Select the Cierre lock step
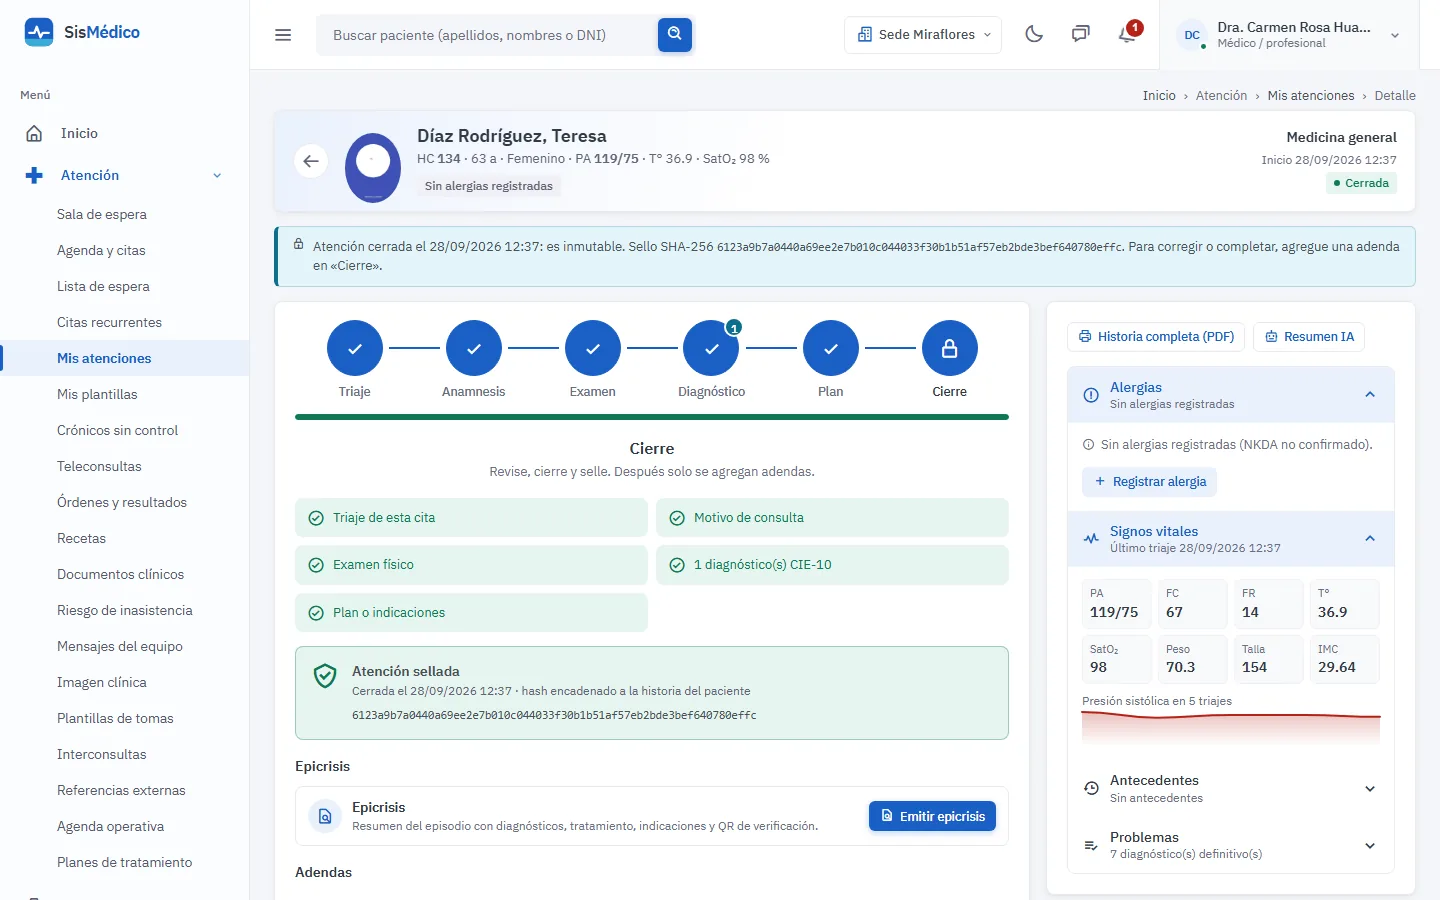This screenshot has width=1440, height=900. (950, 348)
